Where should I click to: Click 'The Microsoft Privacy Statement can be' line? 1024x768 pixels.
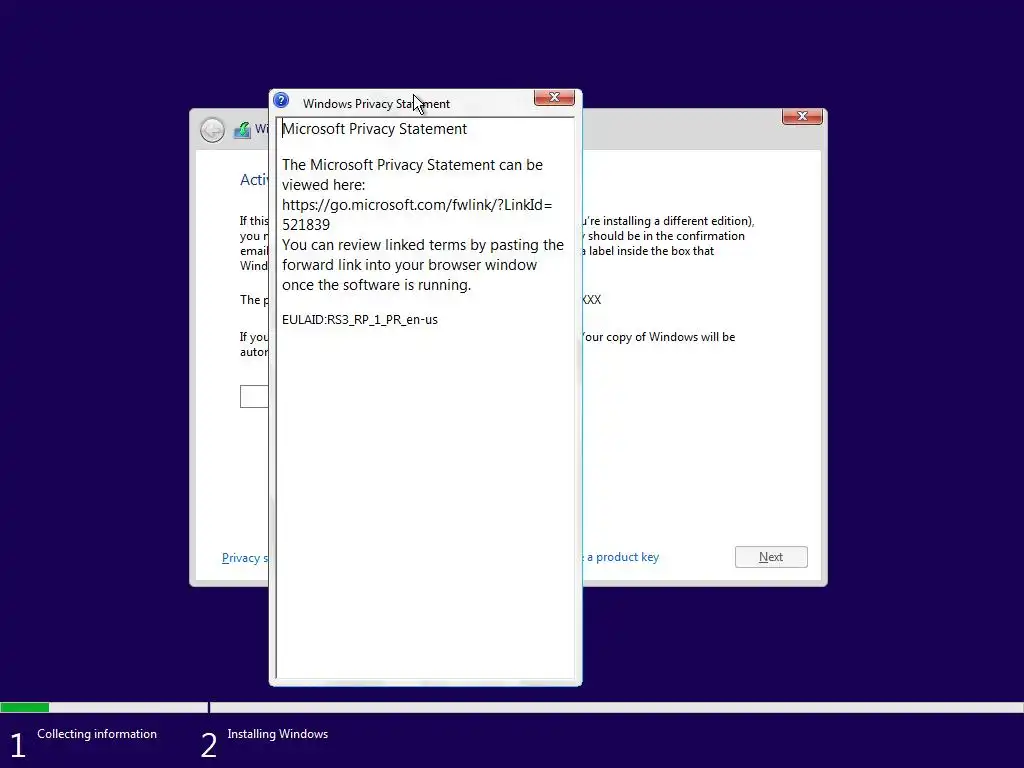click(x=412, y=165)
